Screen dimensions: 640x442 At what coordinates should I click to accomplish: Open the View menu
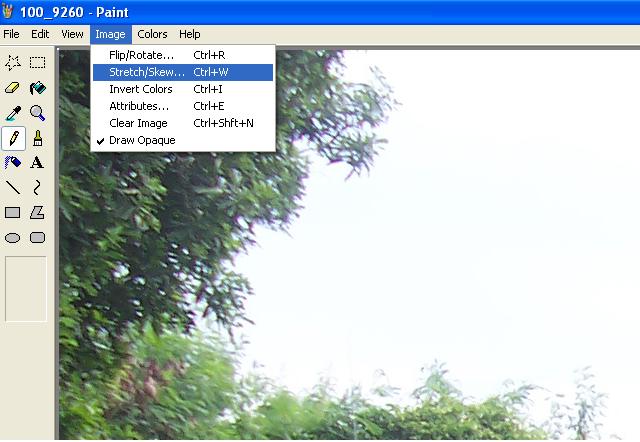click(x=72, y=34)
